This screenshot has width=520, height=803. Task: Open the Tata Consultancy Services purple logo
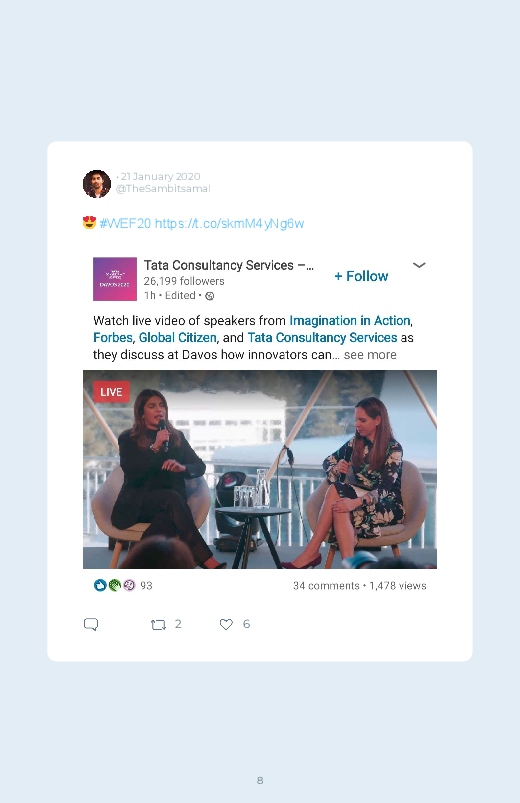coord(115,279)
